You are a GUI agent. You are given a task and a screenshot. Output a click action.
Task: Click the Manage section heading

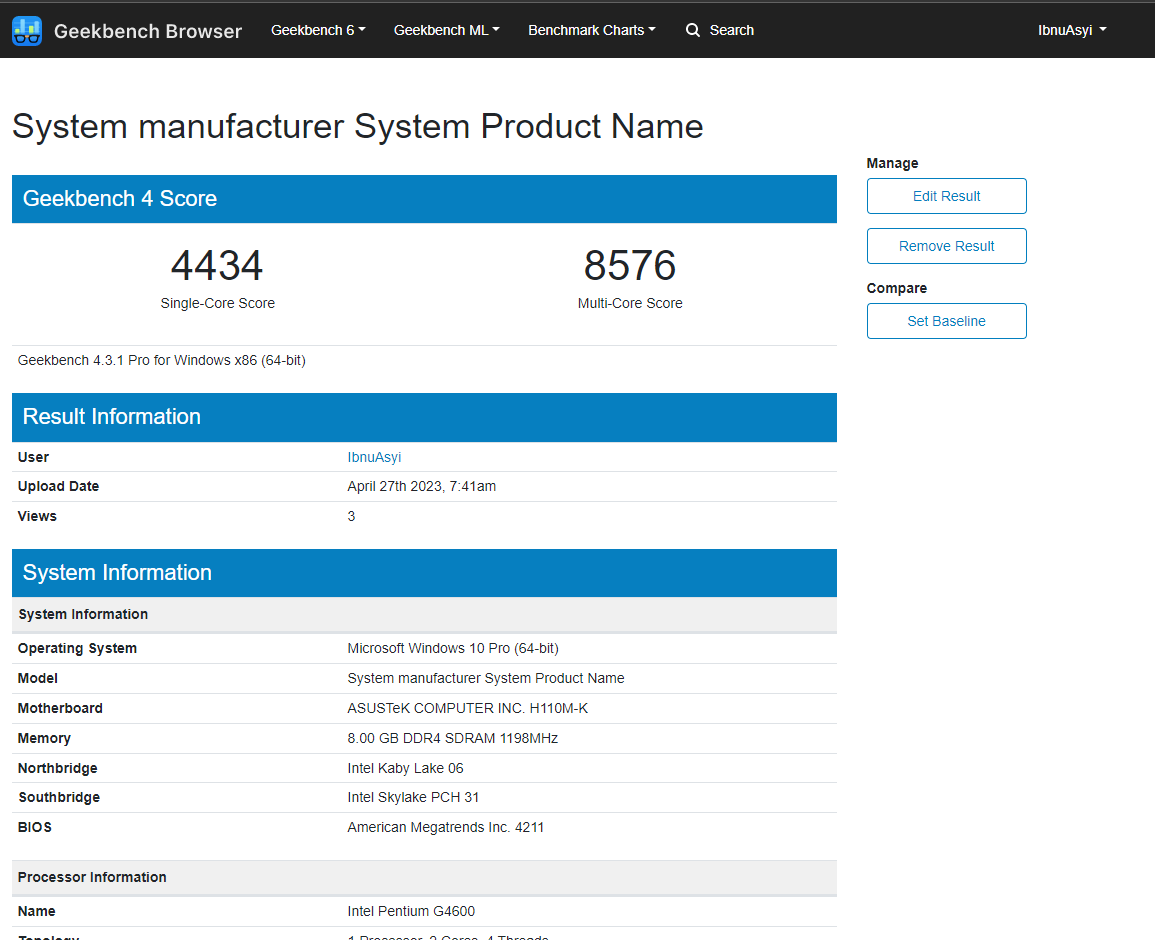[892, 164]
